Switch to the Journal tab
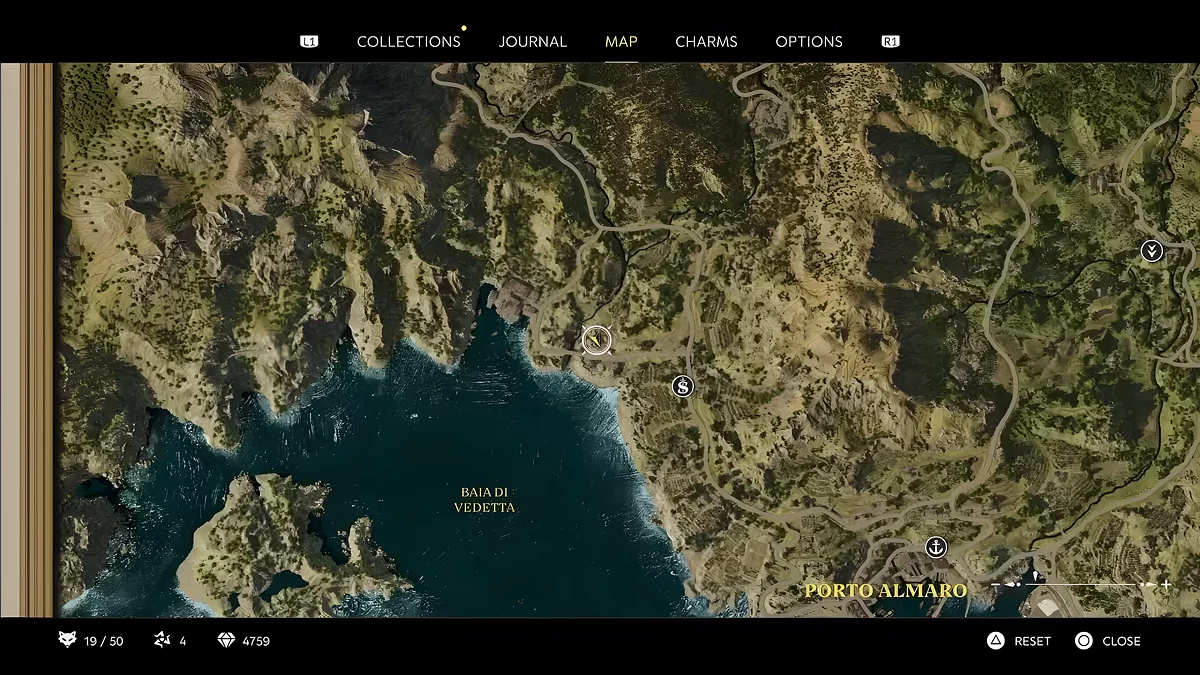This screenshot has height=675, width=1200. click(x=533, y=42)
